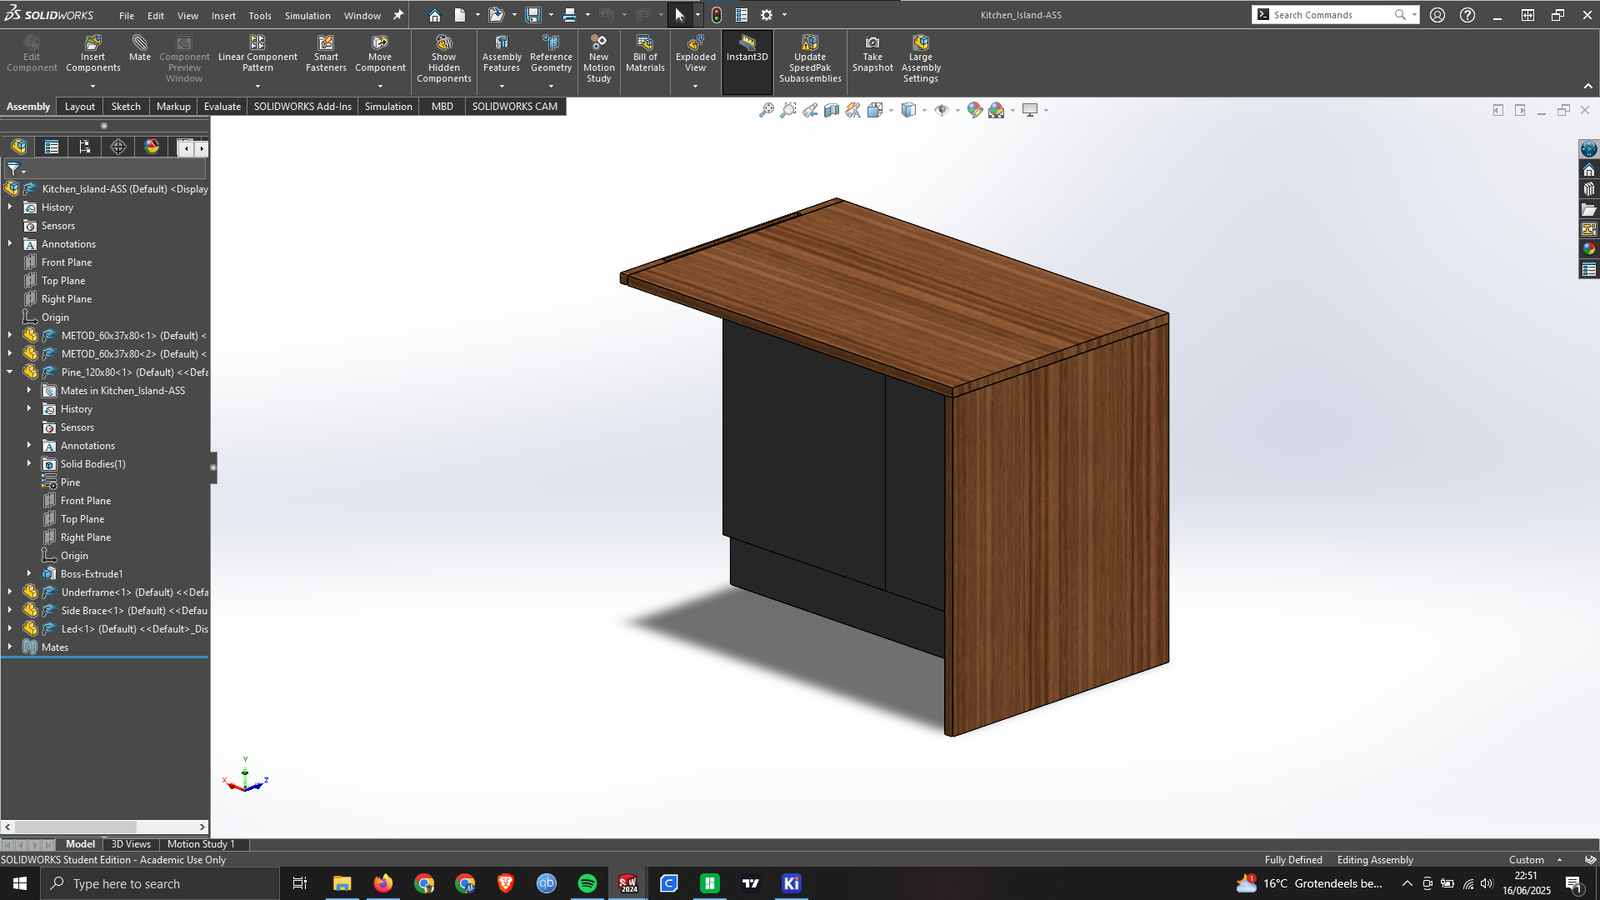Viewport: 1600px width, 900px height.
Task: Expand the Mates folder in tree
Action: (10, 647)
